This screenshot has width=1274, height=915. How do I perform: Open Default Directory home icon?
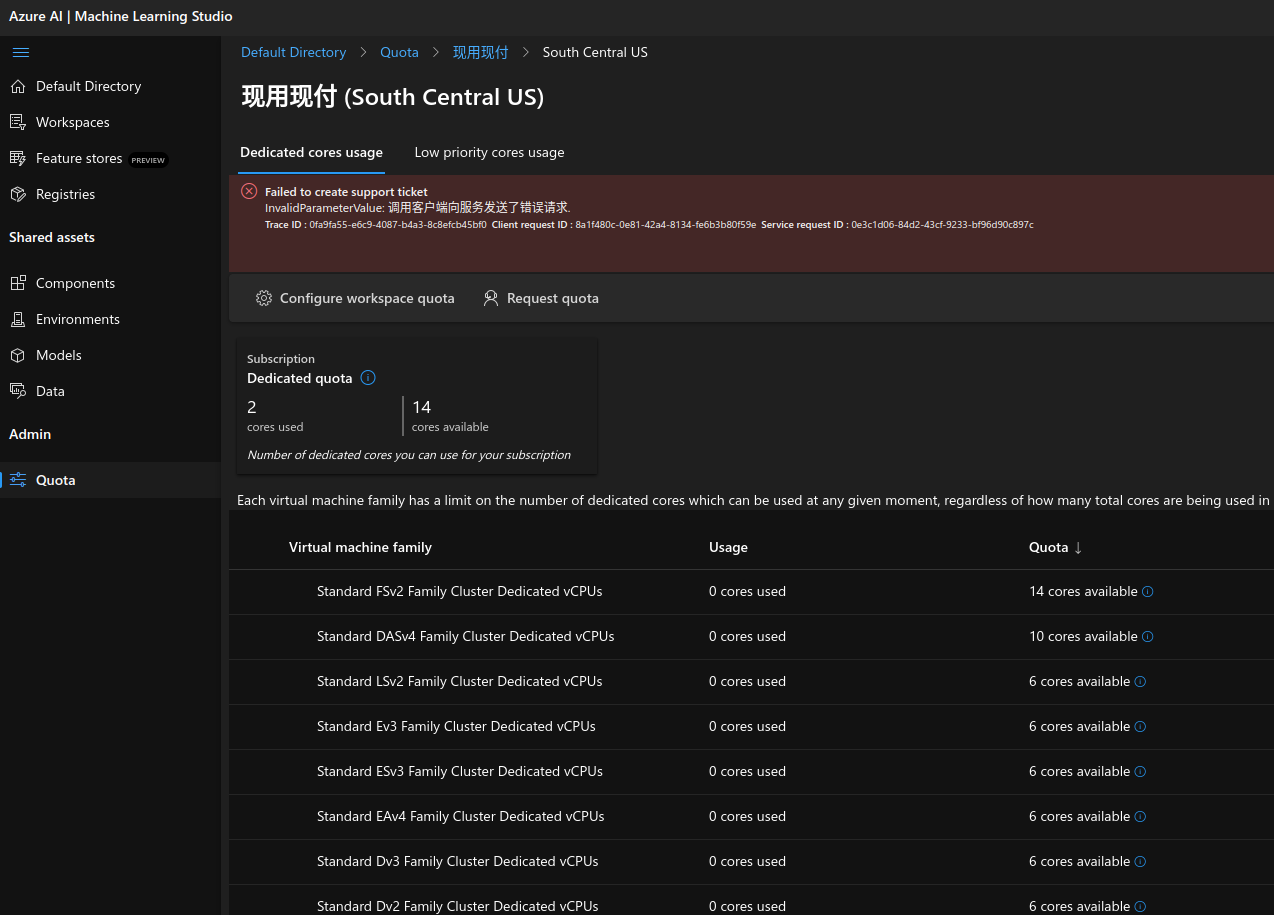tap(18, 86)
